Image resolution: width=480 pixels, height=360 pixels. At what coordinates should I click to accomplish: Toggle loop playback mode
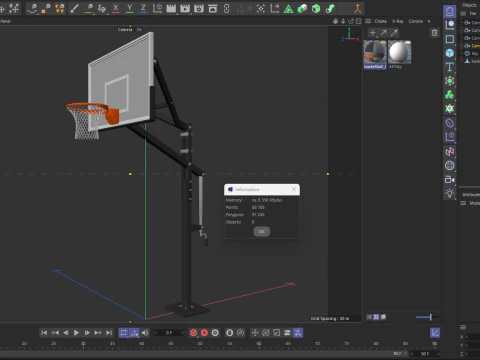coord(124,333)
